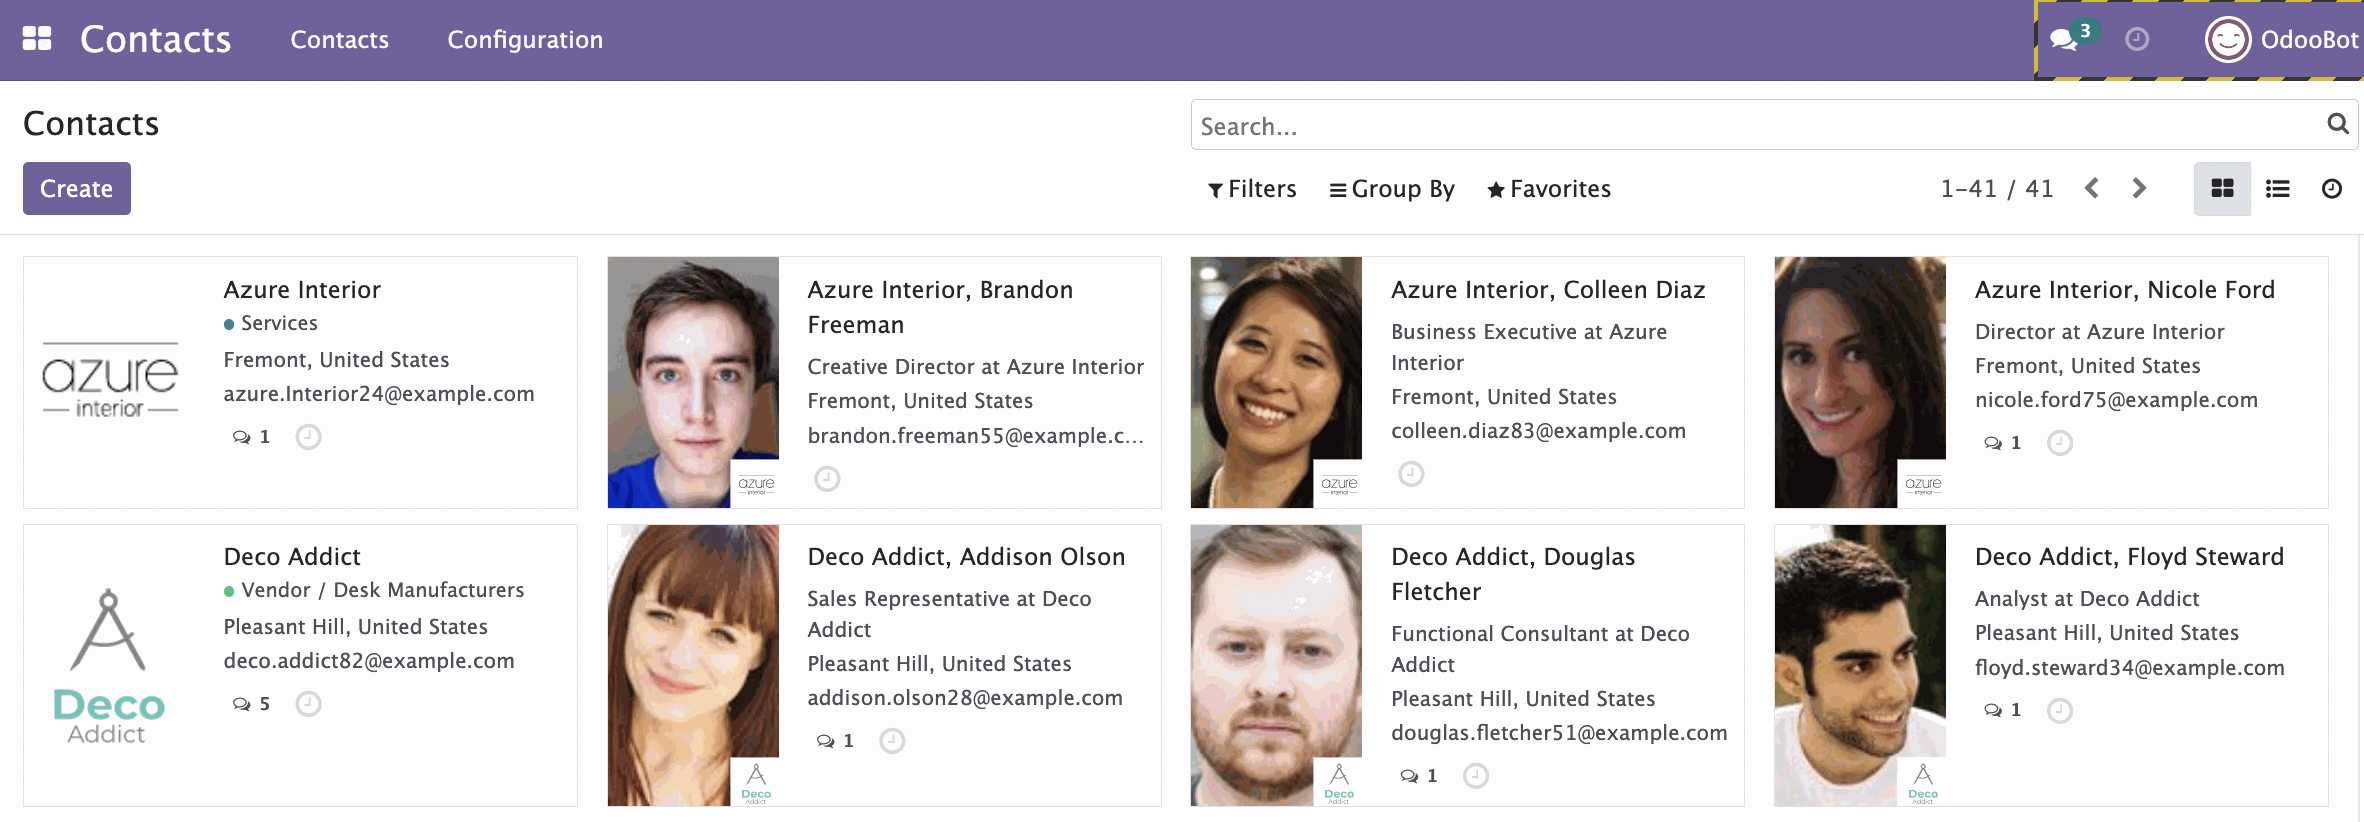Screen dimensions: 2364x822
Task: Click message icon with 5 on Deco Addict card
Action: tap(241, 704)
